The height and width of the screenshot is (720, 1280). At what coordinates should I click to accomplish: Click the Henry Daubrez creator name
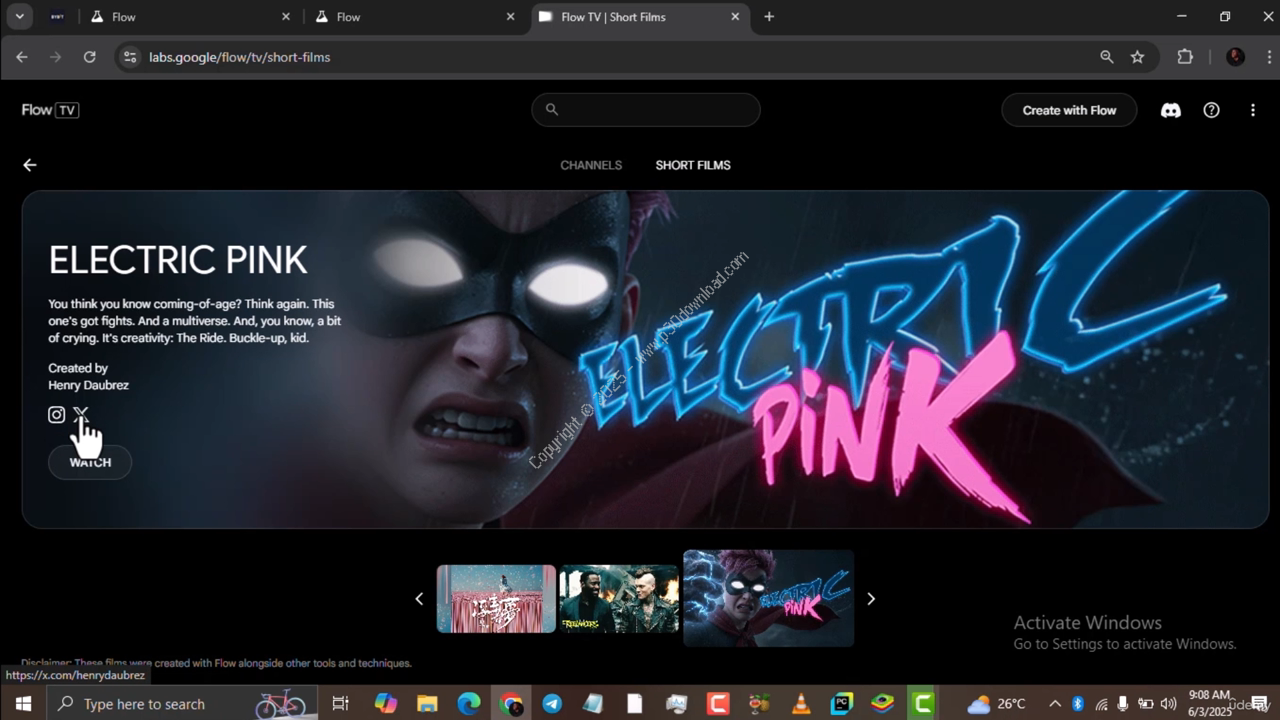(88, 385)
